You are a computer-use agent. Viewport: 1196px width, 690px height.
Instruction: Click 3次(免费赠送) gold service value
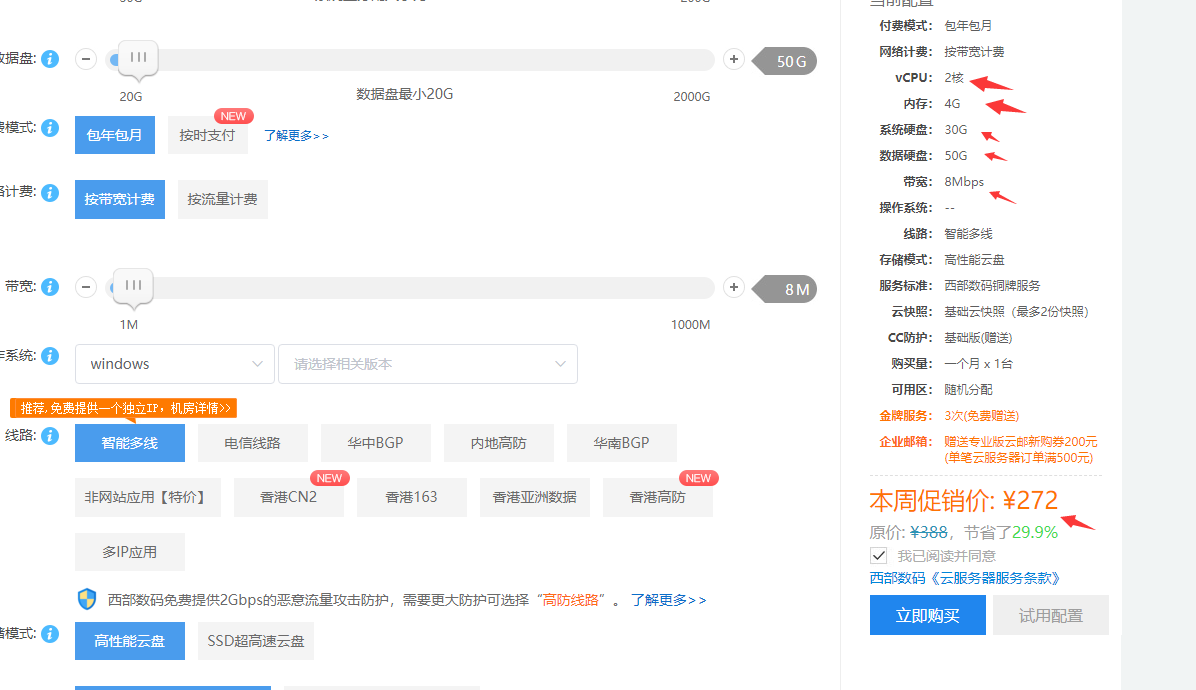tap(982, 416)
